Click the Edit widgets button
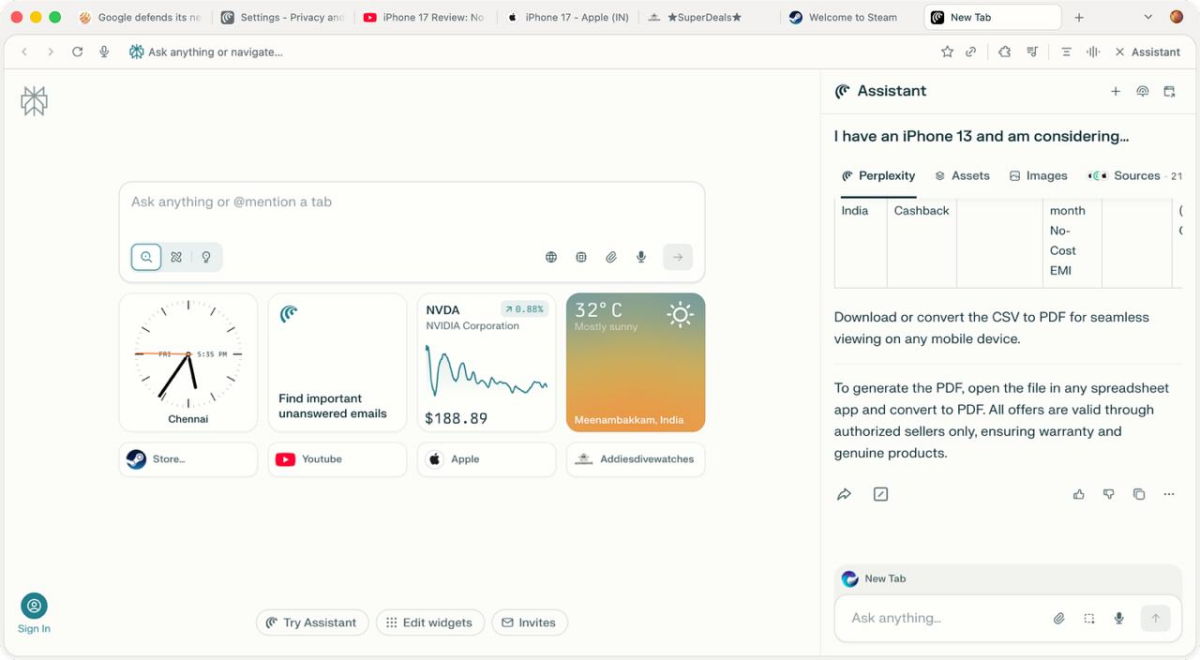Screen dimensions: 1200x660 pyautogui.click(x=430, y=622)
